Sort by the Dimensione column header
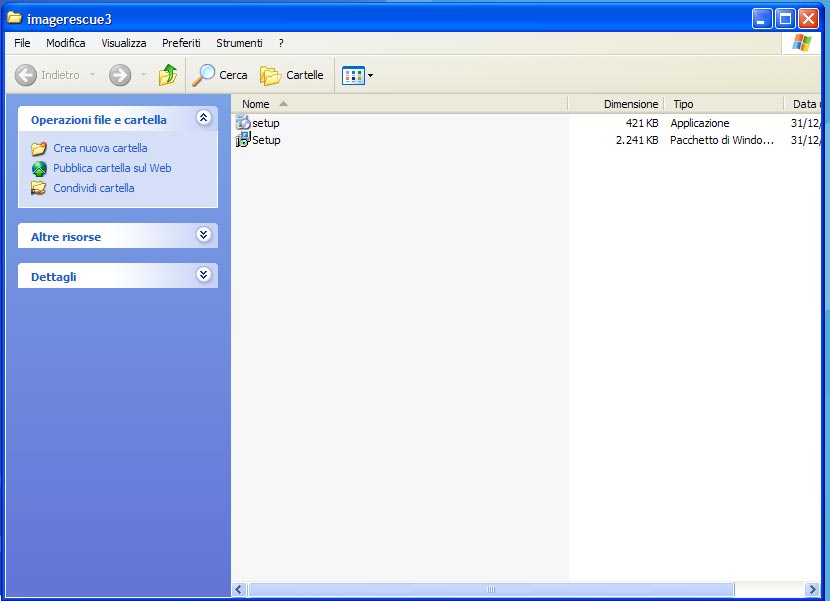 tap(616, 104)
